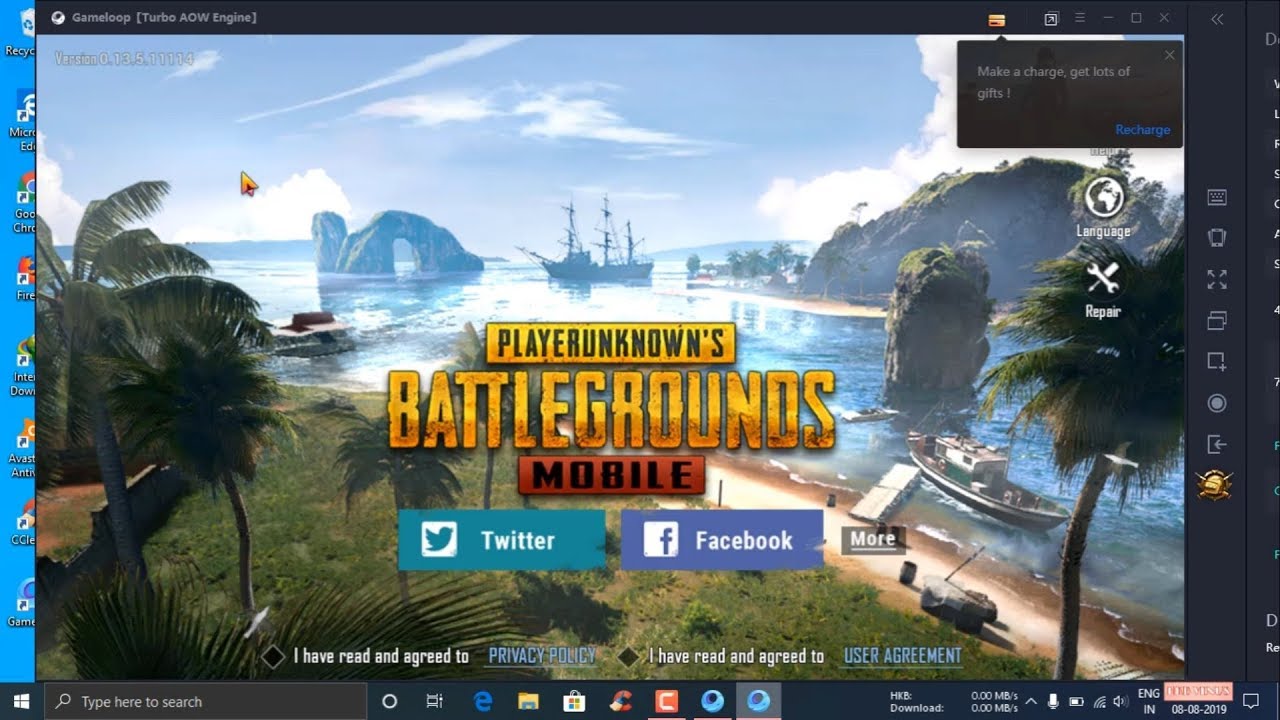Open the keyboard mapping tool
The height and width of the screenshot is (720, 1280).
[1217, 197]
